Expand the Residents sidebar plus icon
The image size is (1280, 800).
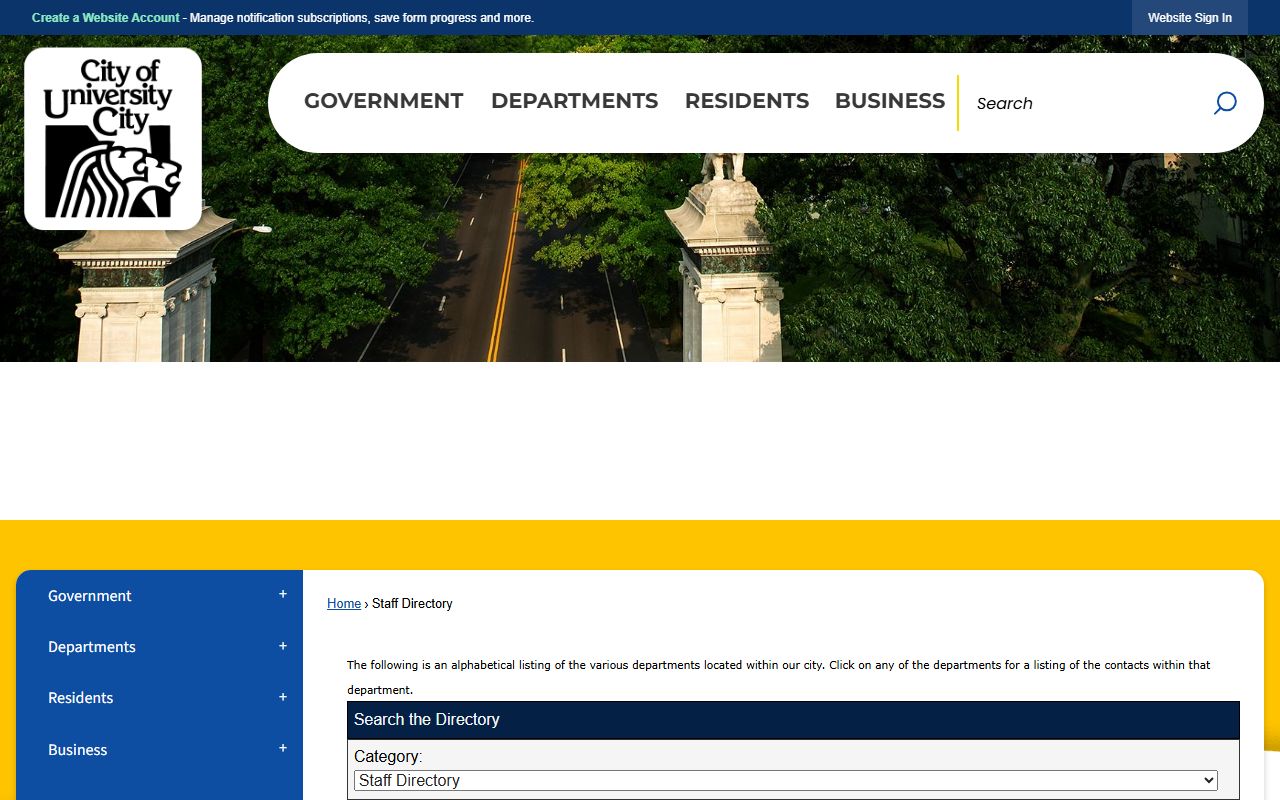click(x=283, y=697)
